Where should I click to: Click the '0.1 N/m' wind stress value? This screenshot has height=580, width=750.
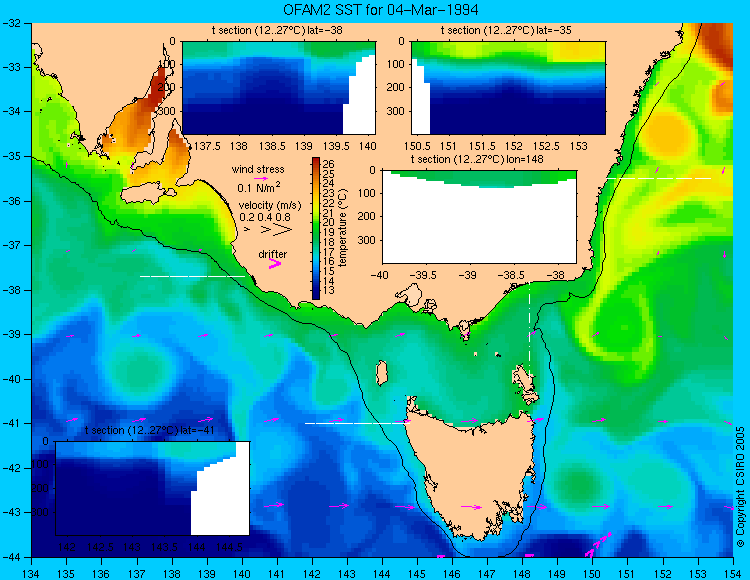click(259, 187)
